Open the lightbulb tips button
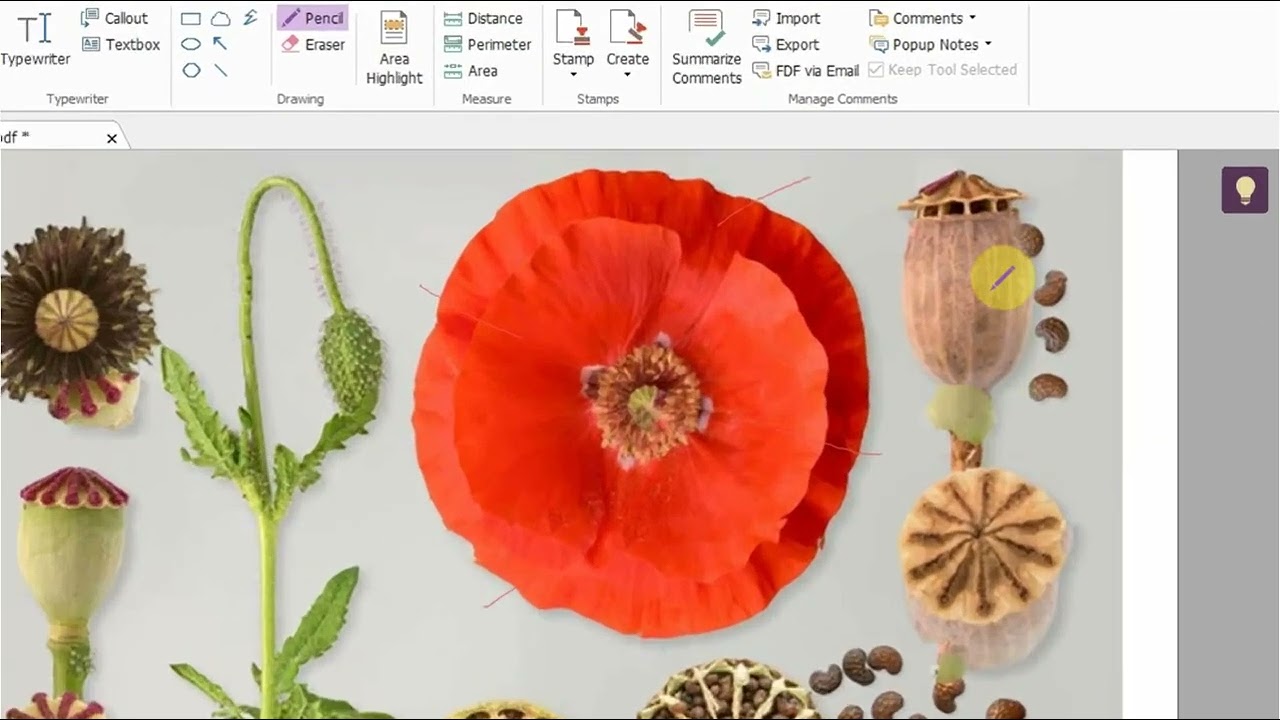1280x720 pixels. click(x=1245, y=189)
